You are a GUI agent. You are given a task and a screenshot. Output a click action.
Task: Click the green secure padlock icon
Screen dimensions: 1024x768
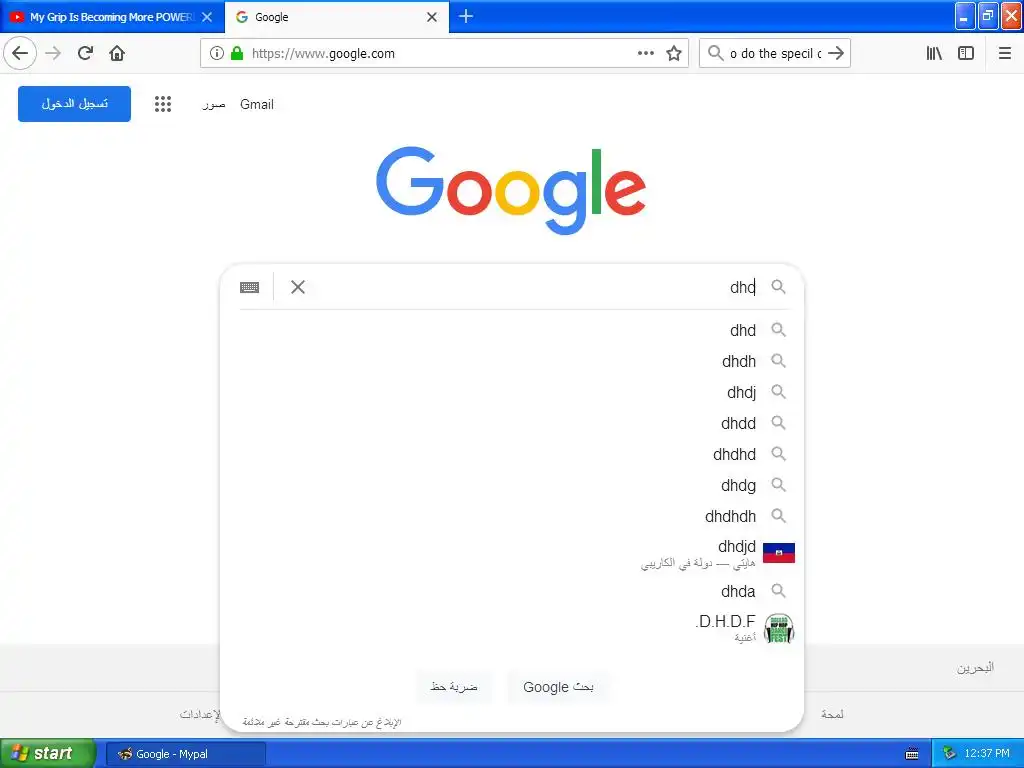237,53
